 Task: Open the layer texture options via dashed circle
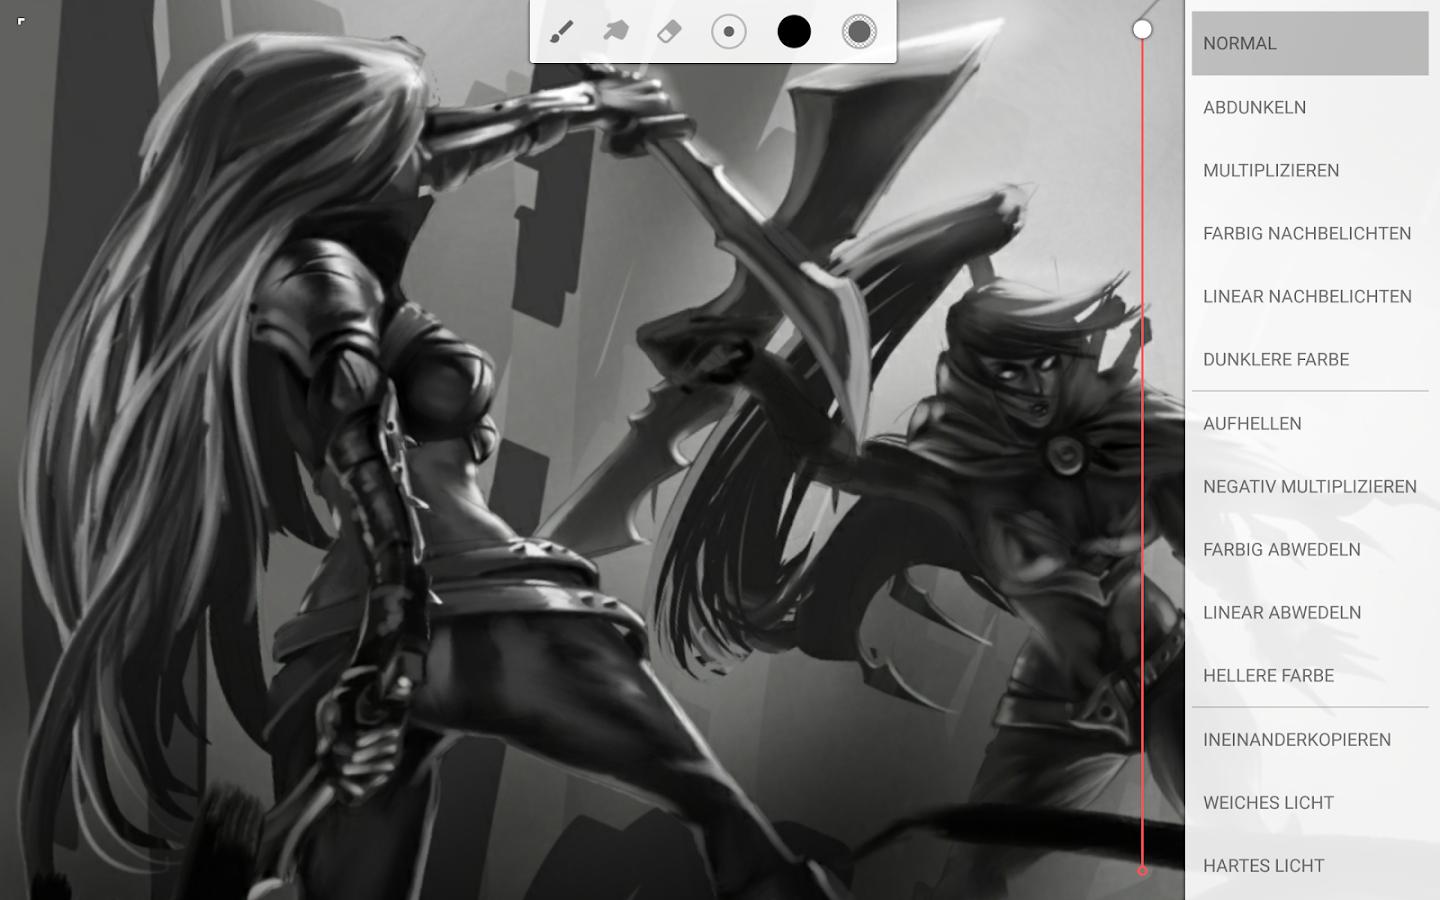pos(860,31)
